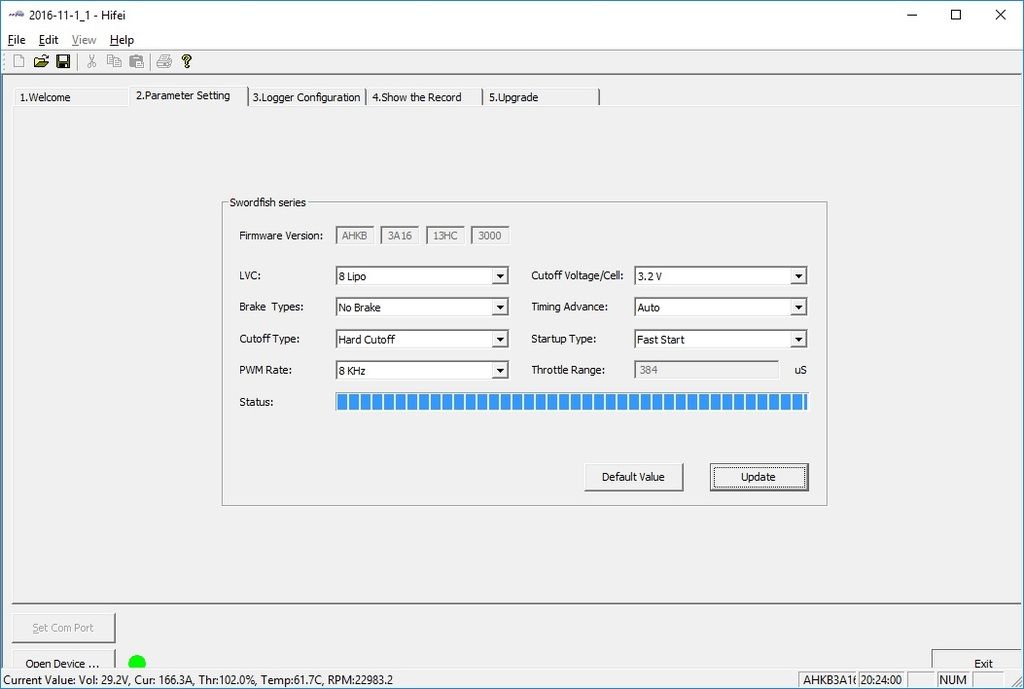1024x689 pixels.
Task: Click the Status progress bar
Action: coord(572,402)
